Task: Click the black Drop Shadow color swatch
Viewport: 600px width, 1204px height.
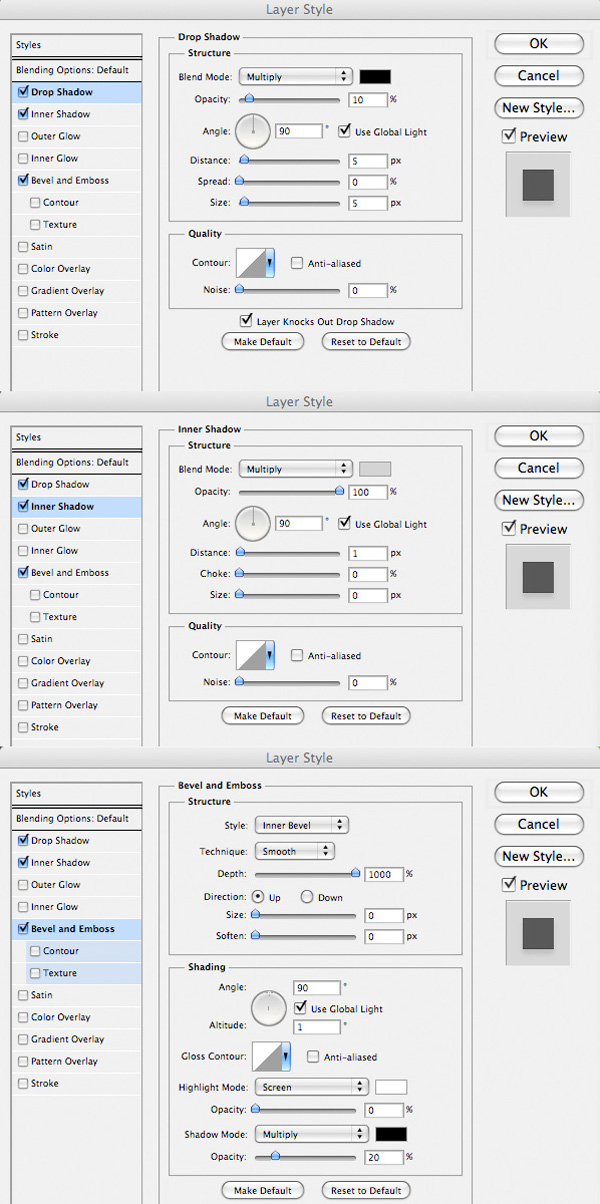Action: point(375,76)
